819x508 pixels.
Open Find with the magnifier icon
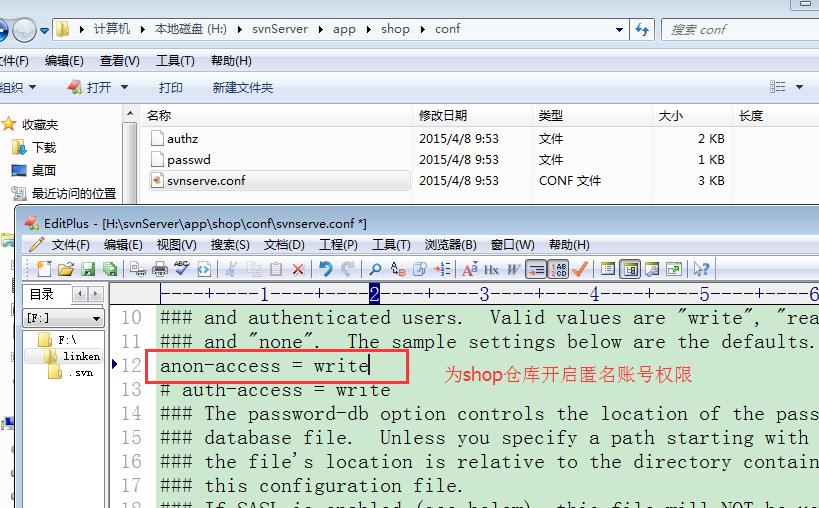(375, 269)
